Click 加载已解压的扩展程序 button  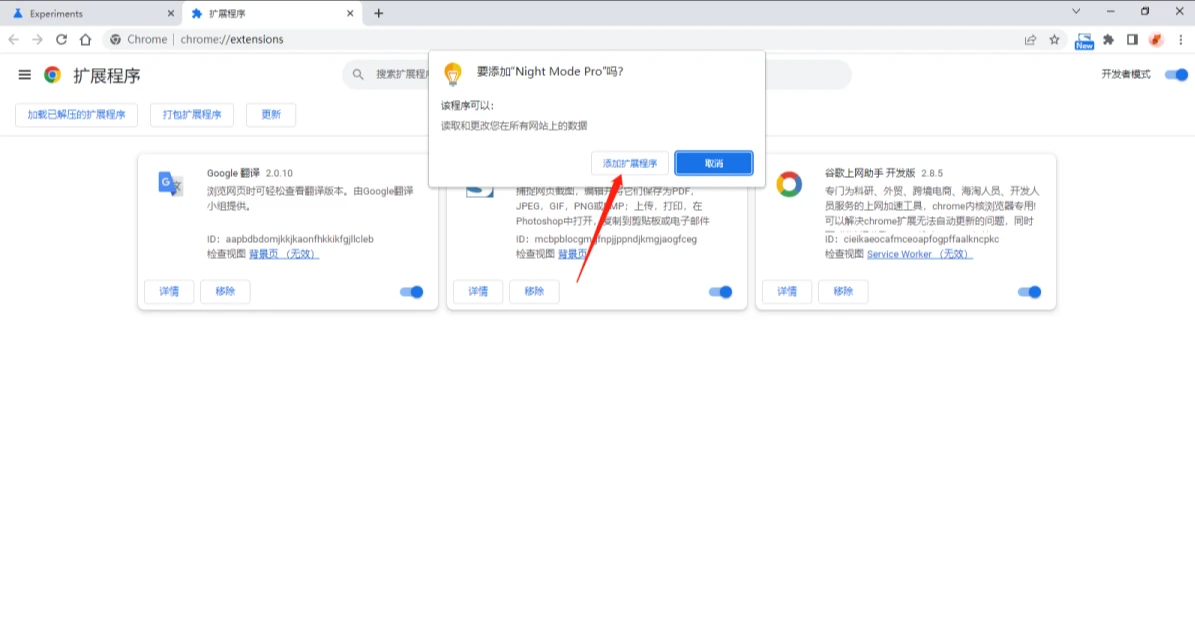pyautogui.click(x=76, y=114)
